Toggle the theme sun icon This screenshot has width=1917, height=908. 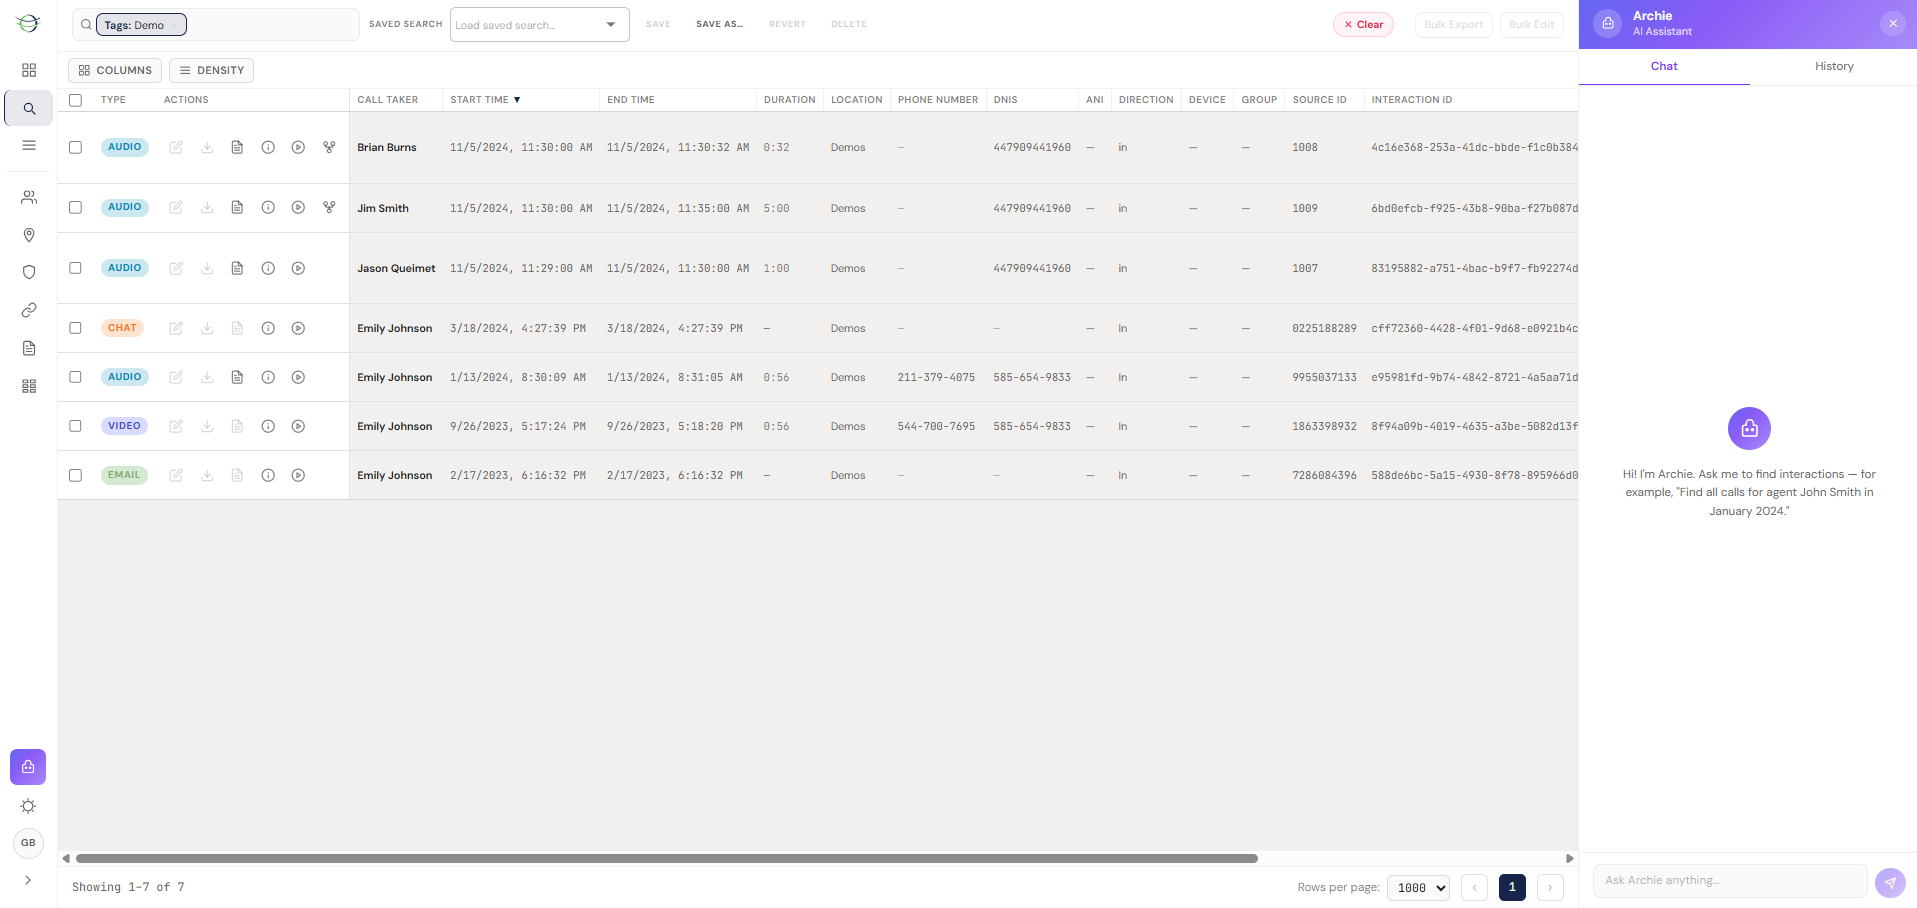(x=28, y=806)
